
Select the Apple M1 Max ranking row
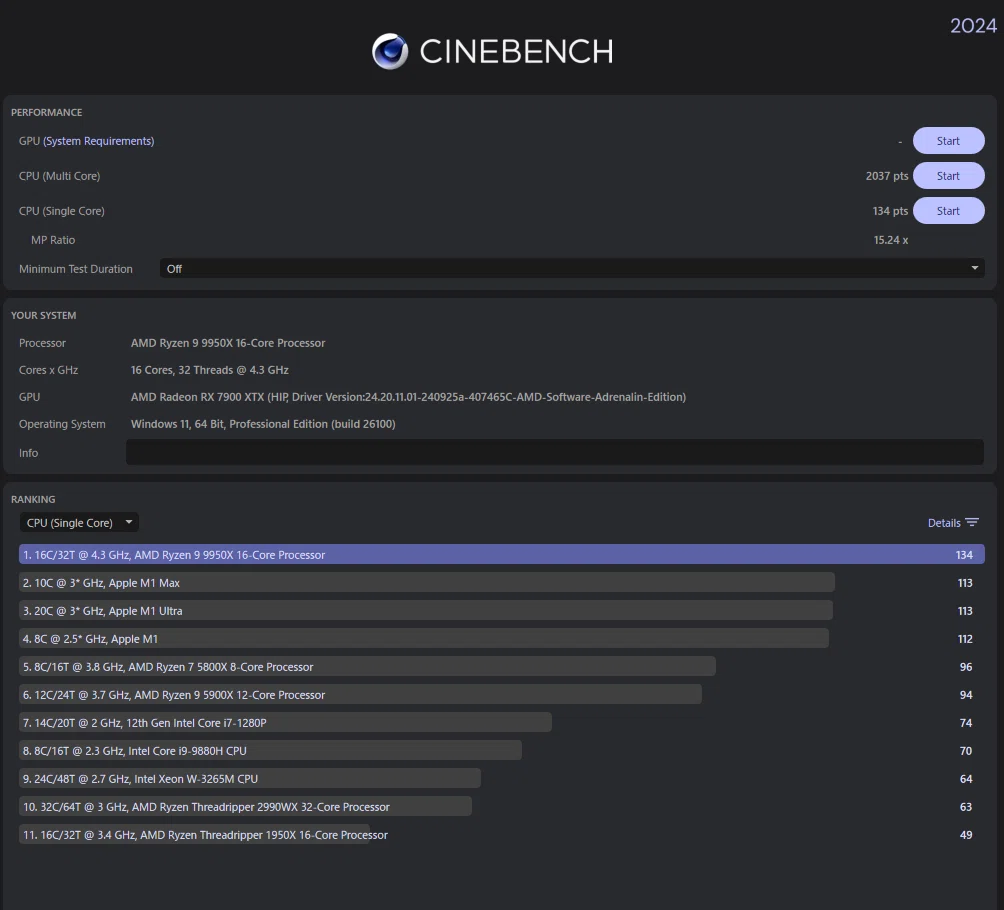501,583
